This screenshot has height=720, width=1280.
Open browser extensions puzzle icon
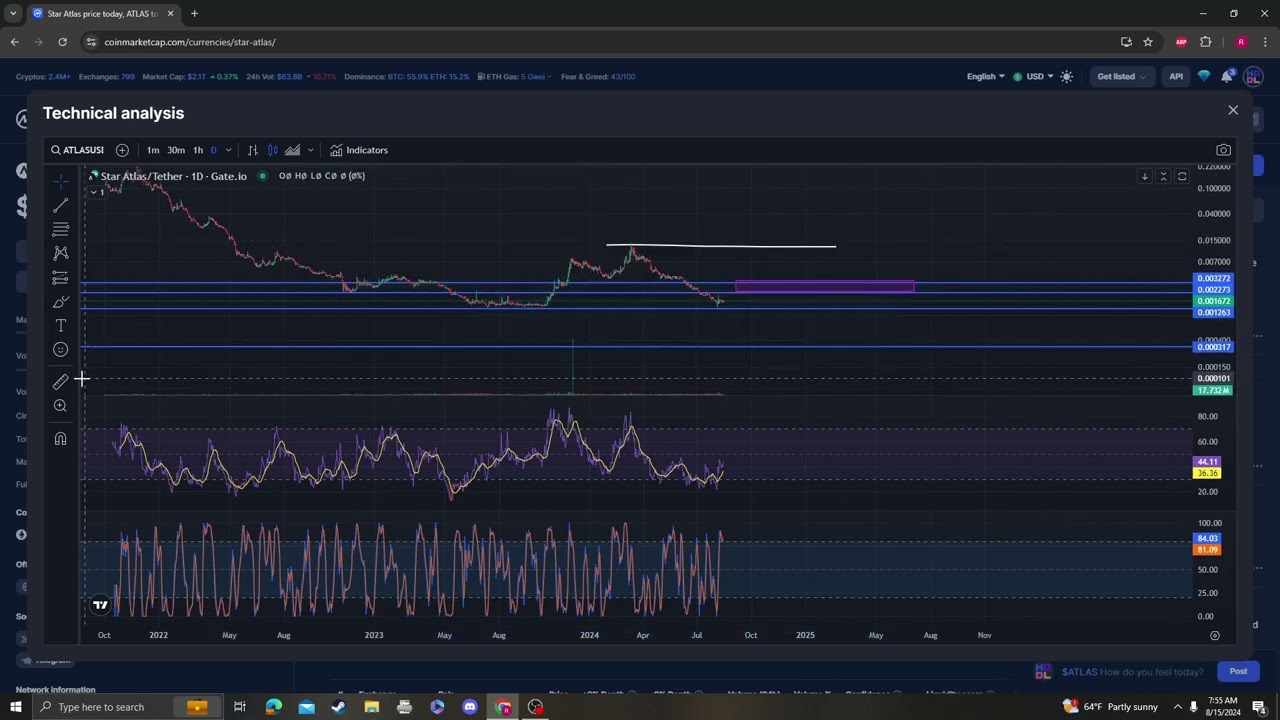1205,42
